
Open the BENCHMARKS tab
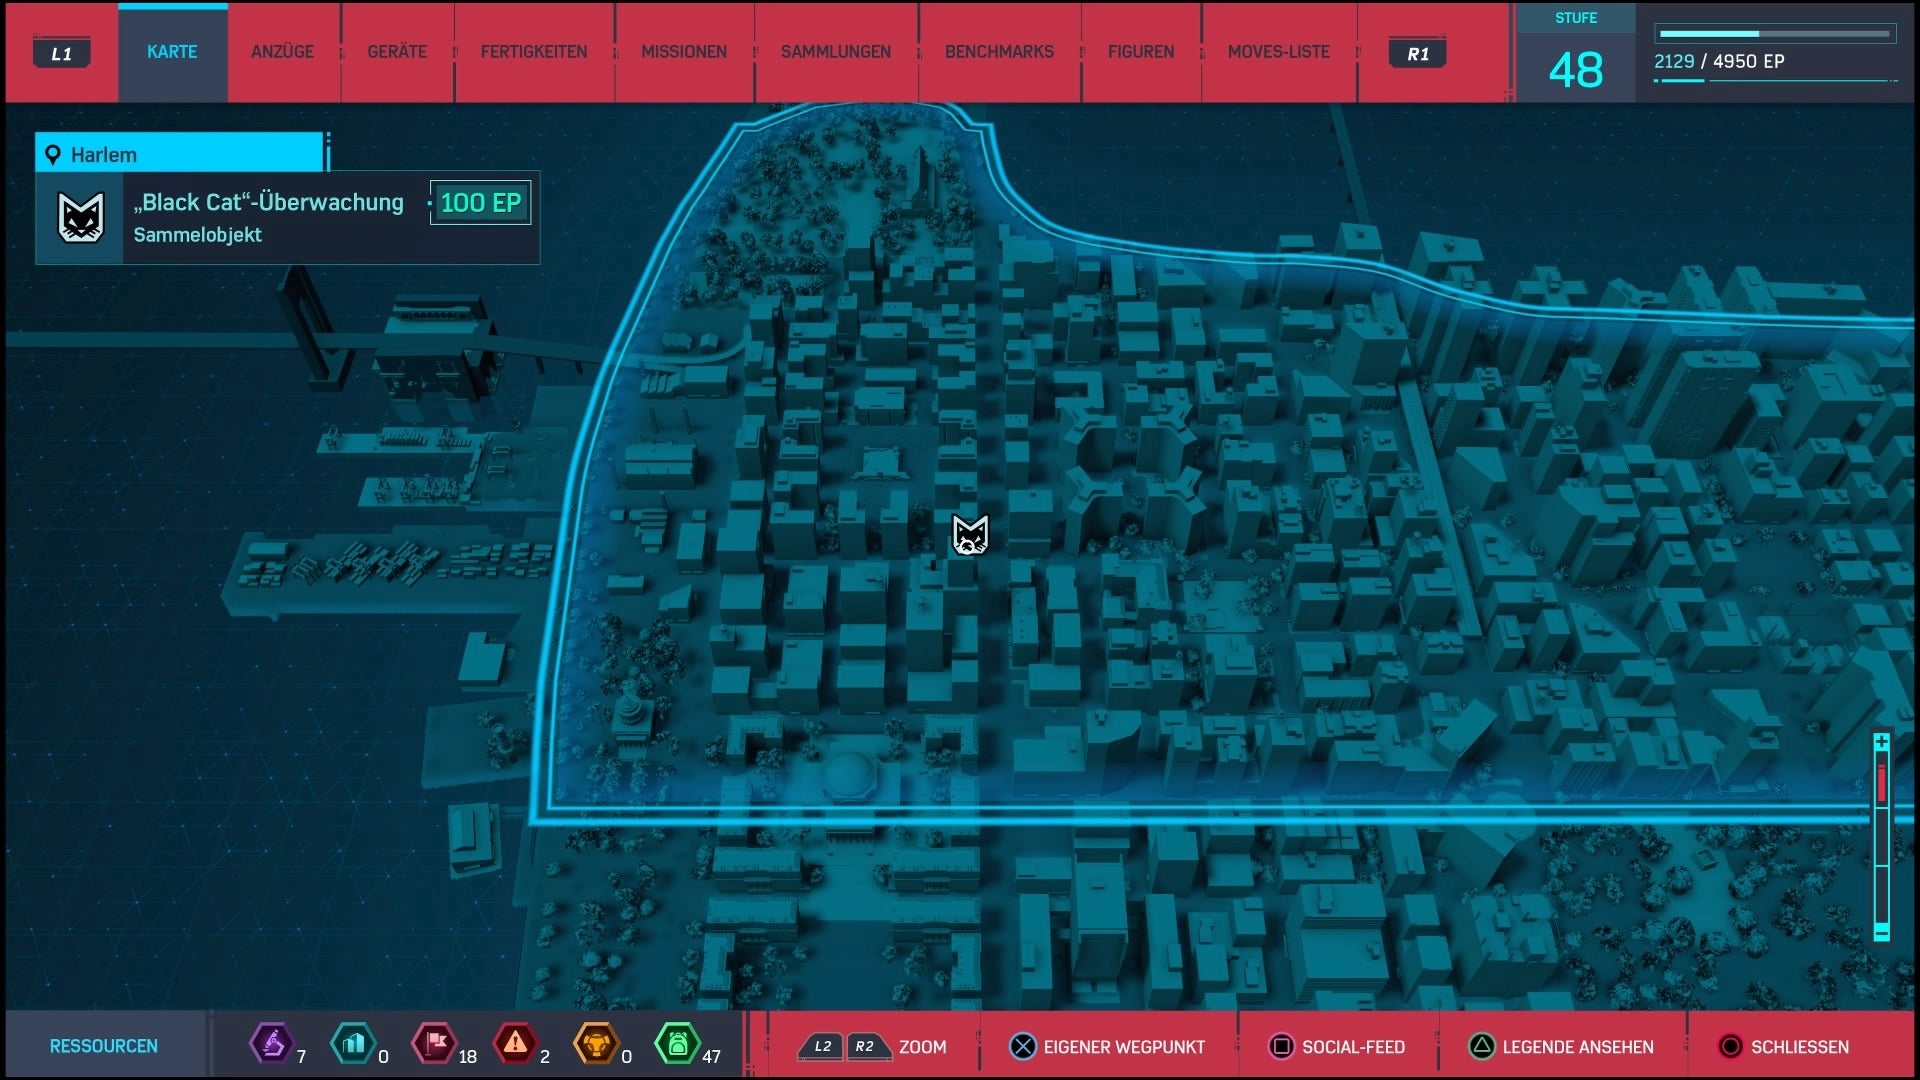[999, 52]
